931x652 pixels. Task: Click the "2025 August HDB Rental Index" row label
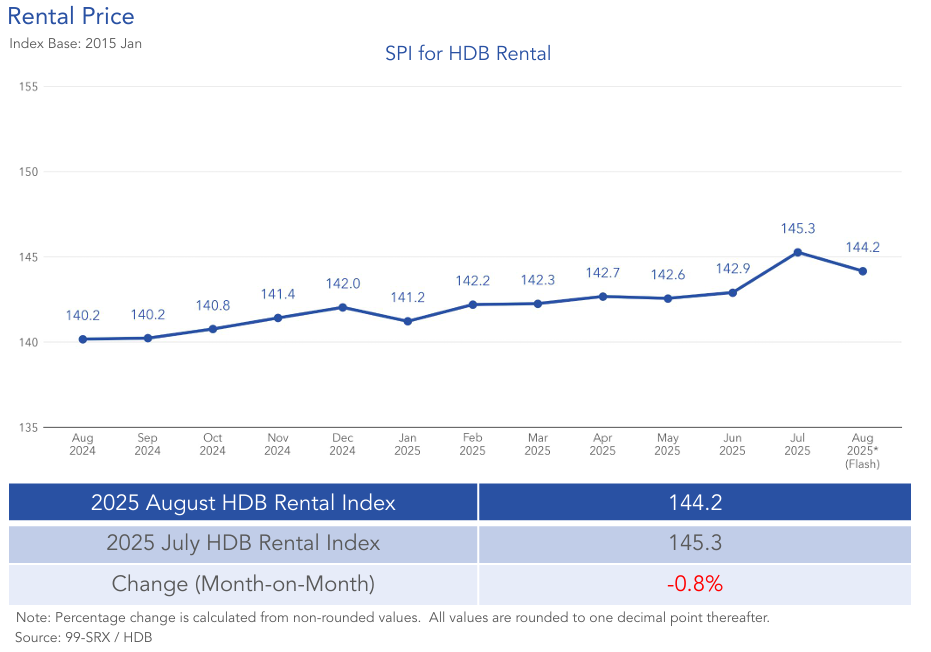click(x=243, y=502)
